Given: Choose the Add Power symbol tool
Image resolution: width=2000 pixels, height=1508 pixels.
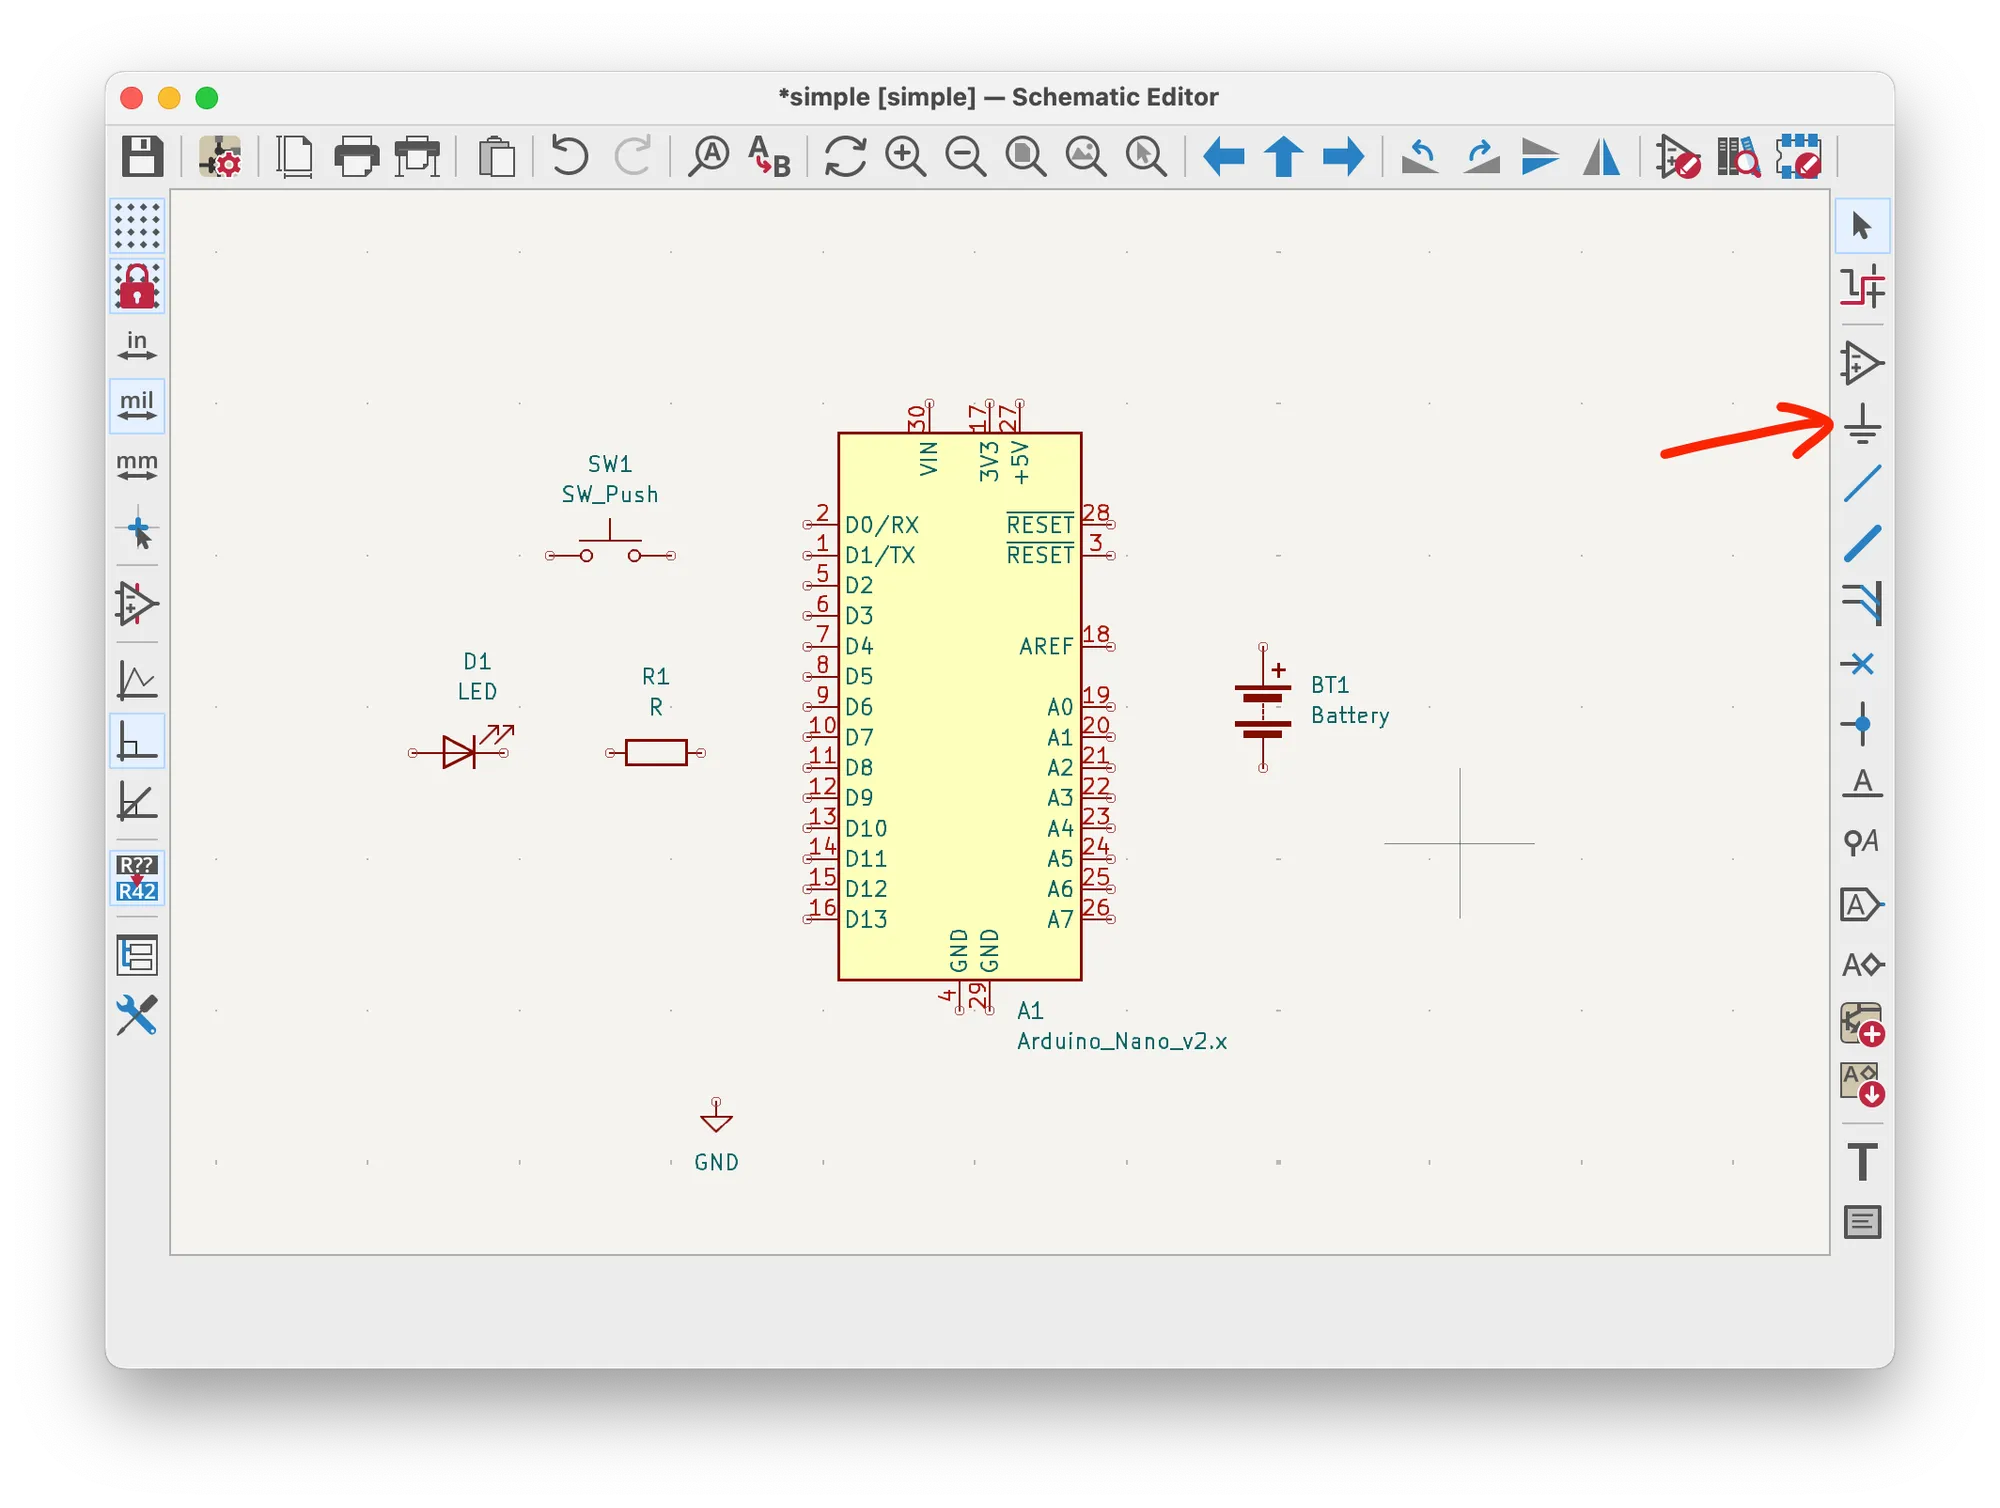Looking at the screenshot, I should pos(1862,424).
